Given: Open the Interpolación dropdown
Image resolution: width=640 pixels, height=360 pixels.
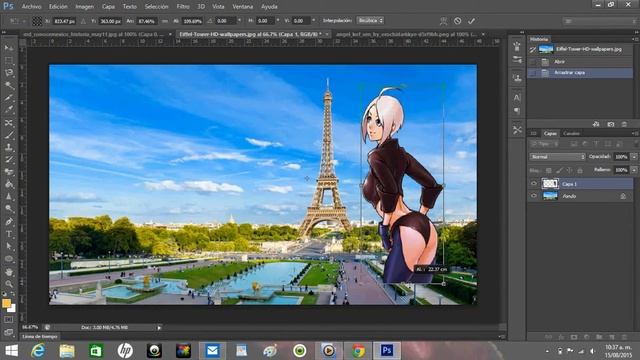Looking at the screenshot, I should [370, 20].
